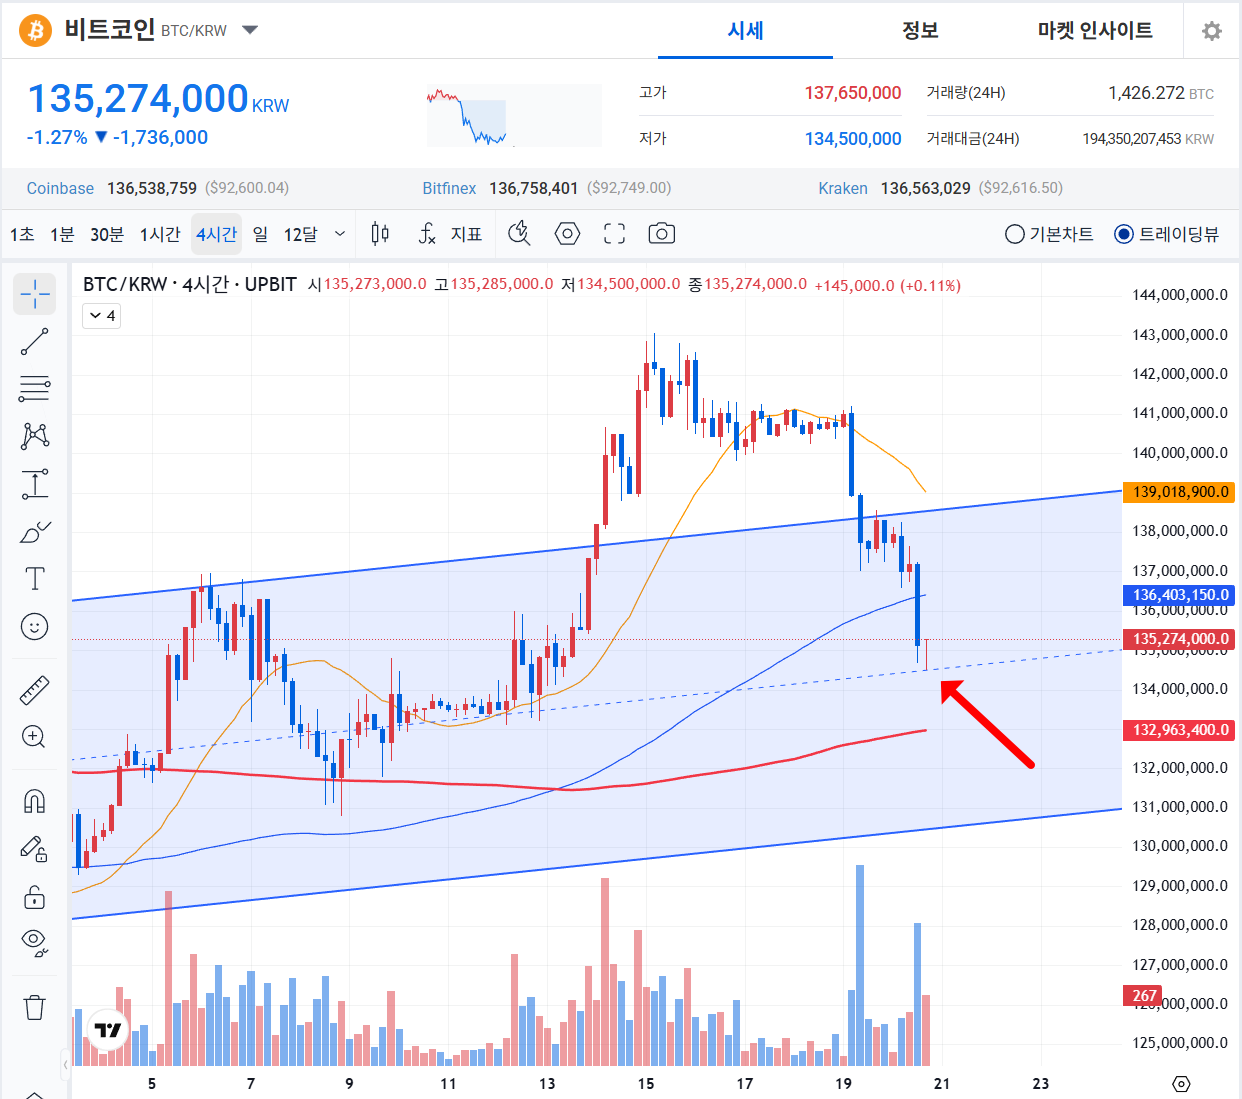Select the text annotation tool

tap(34, 579)
